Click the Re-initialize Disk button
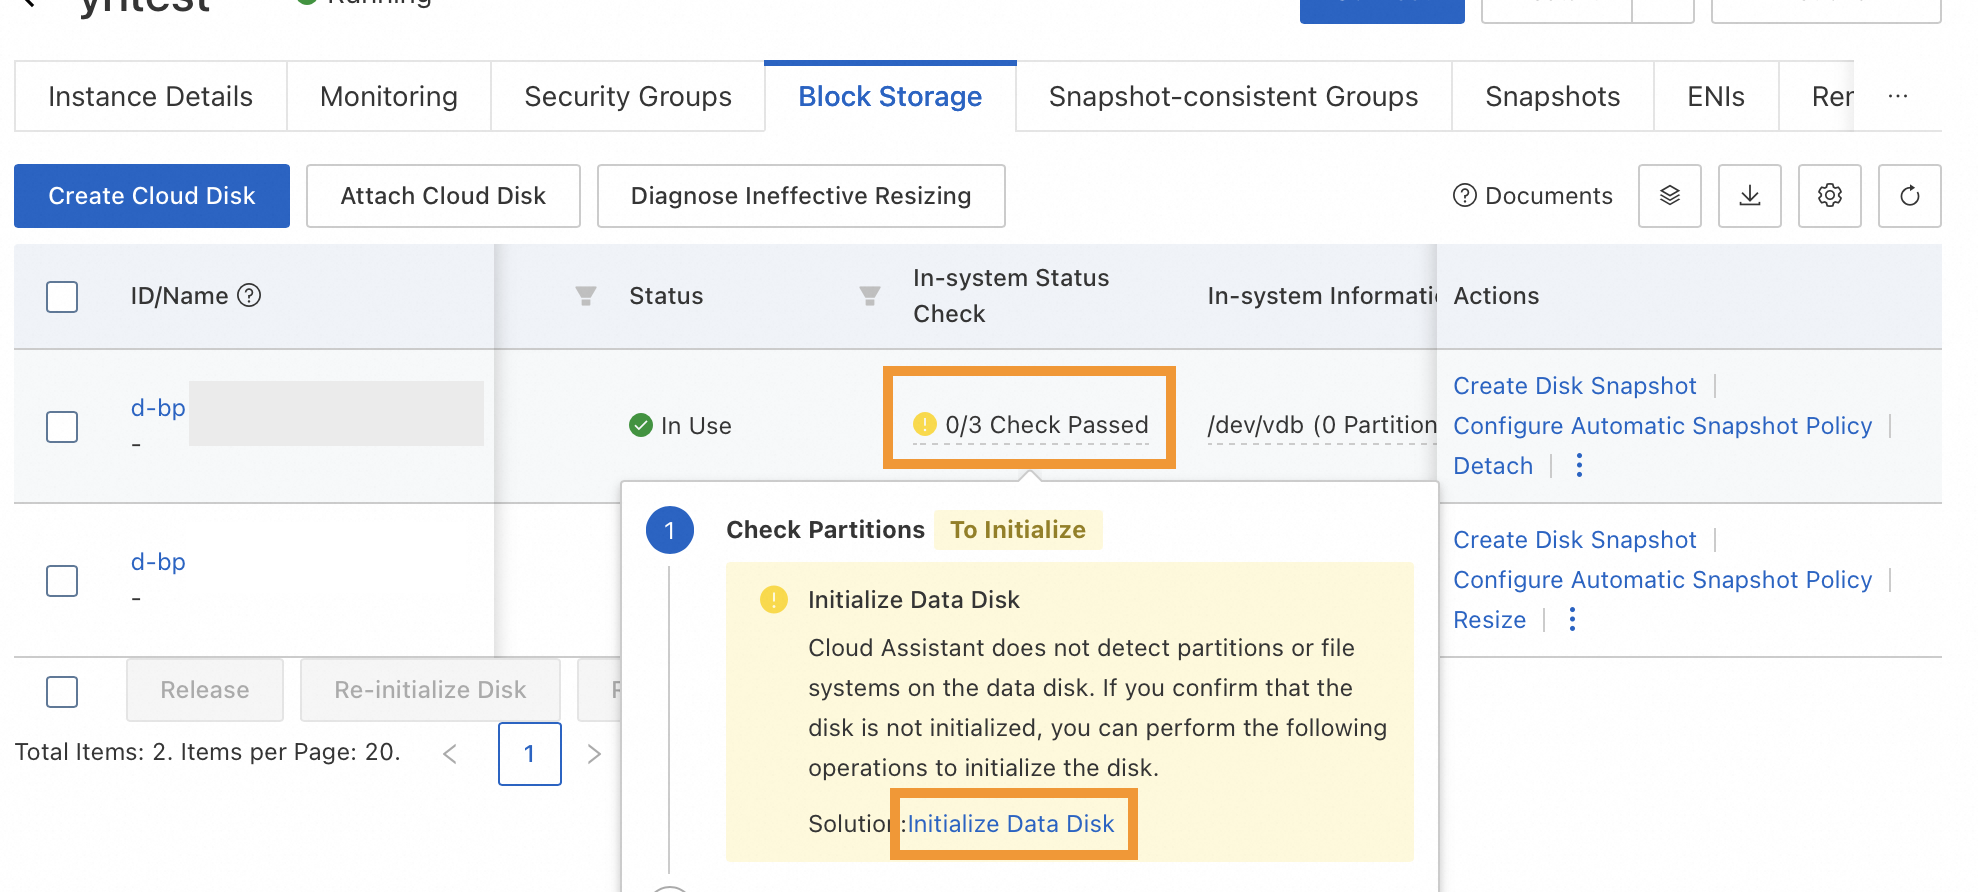1978x892 pixels. 430,690
